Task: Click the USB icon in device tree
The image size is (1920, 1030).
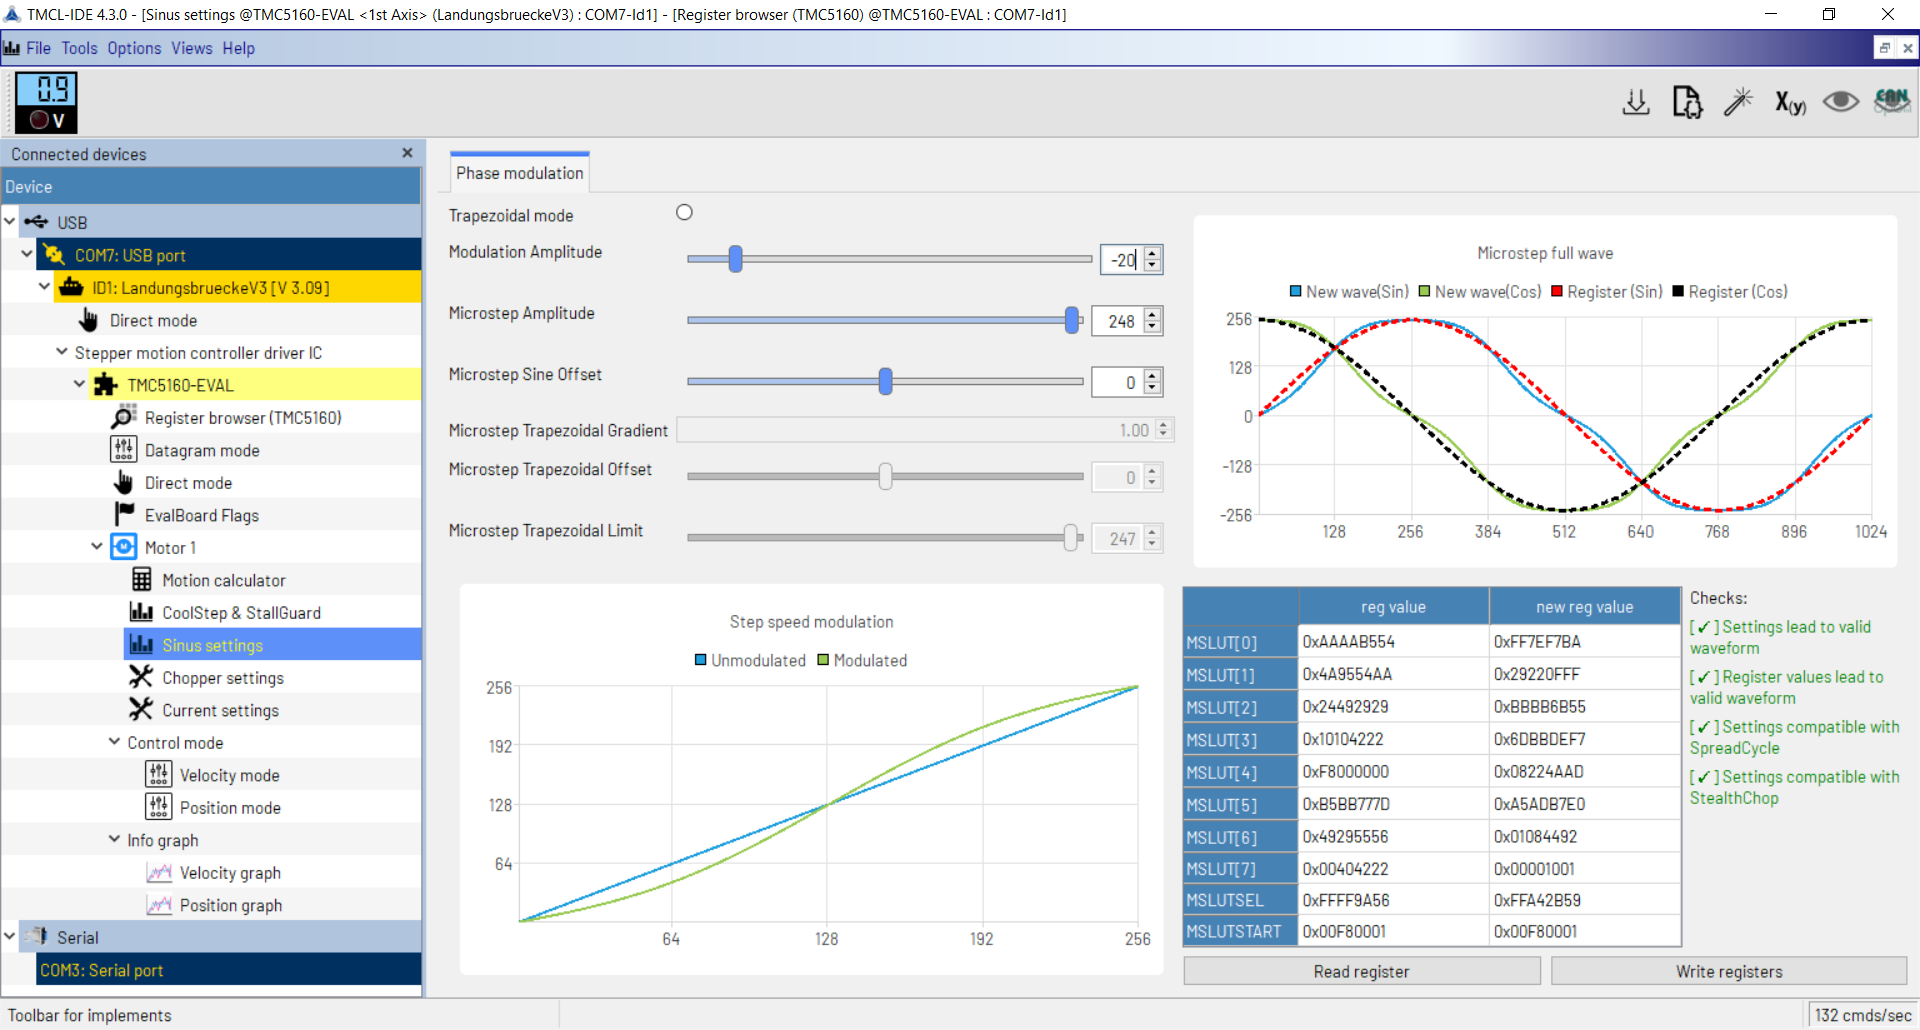Action: (37, 222)
